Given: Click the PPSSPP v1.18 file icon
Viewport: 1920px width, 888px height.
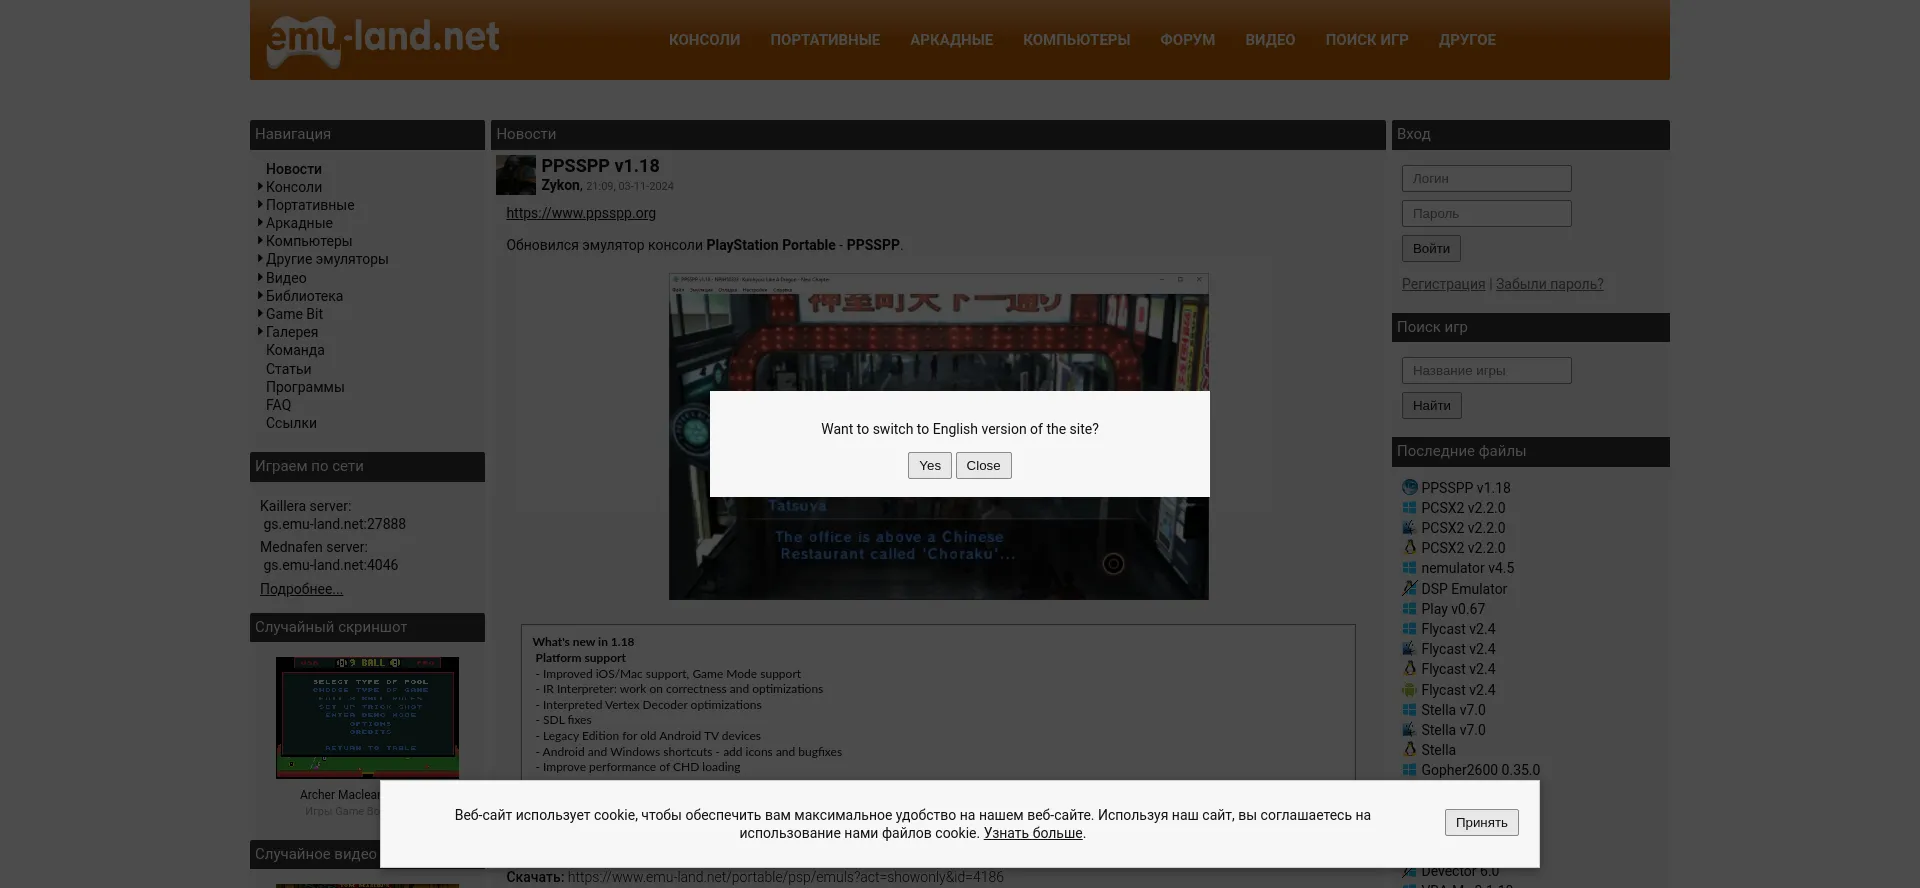Looking at the screenshot, I should click(x=1409, y=488).
